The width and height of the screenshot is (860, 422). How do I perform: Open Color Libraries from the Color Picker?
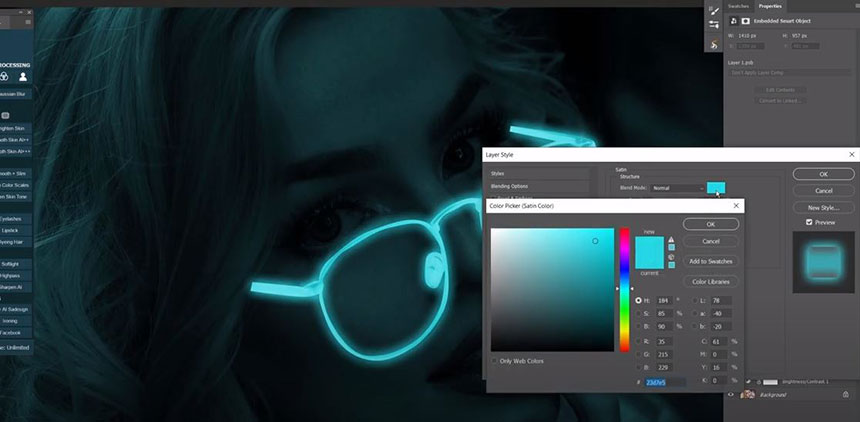(710, 281)
